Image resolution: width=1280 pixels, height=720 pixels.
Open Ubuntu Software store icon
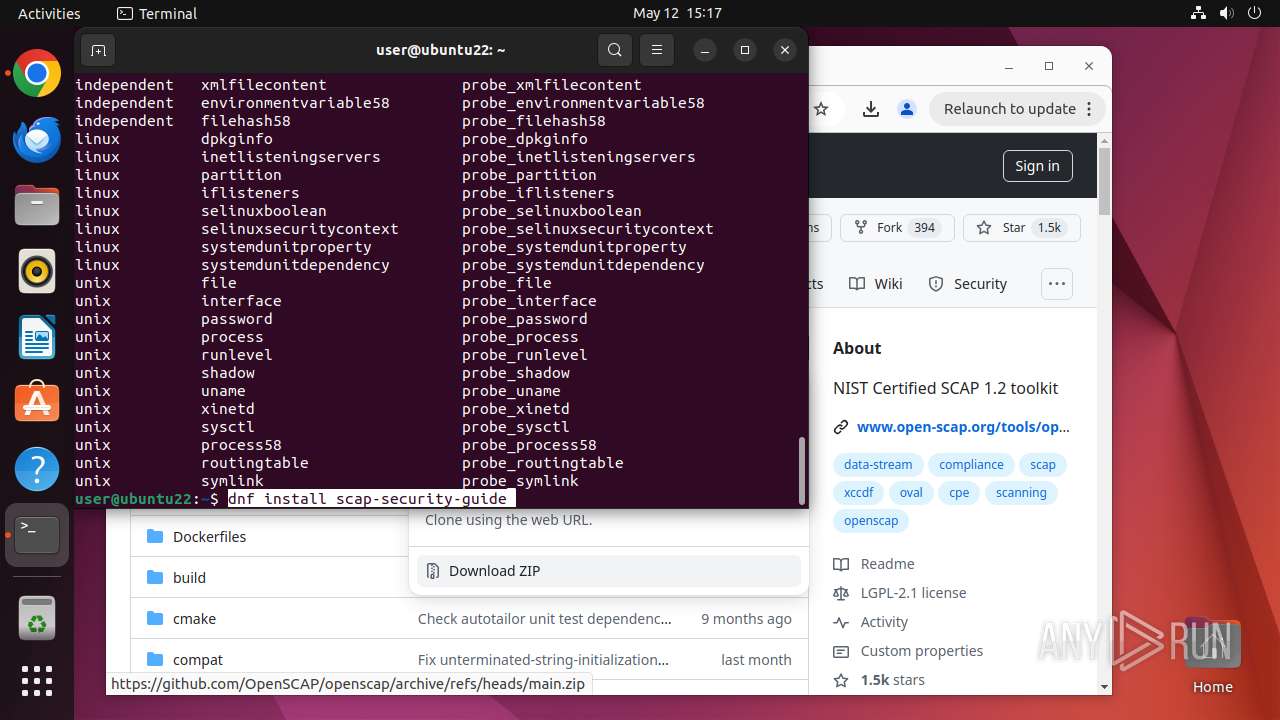point(37,403)
